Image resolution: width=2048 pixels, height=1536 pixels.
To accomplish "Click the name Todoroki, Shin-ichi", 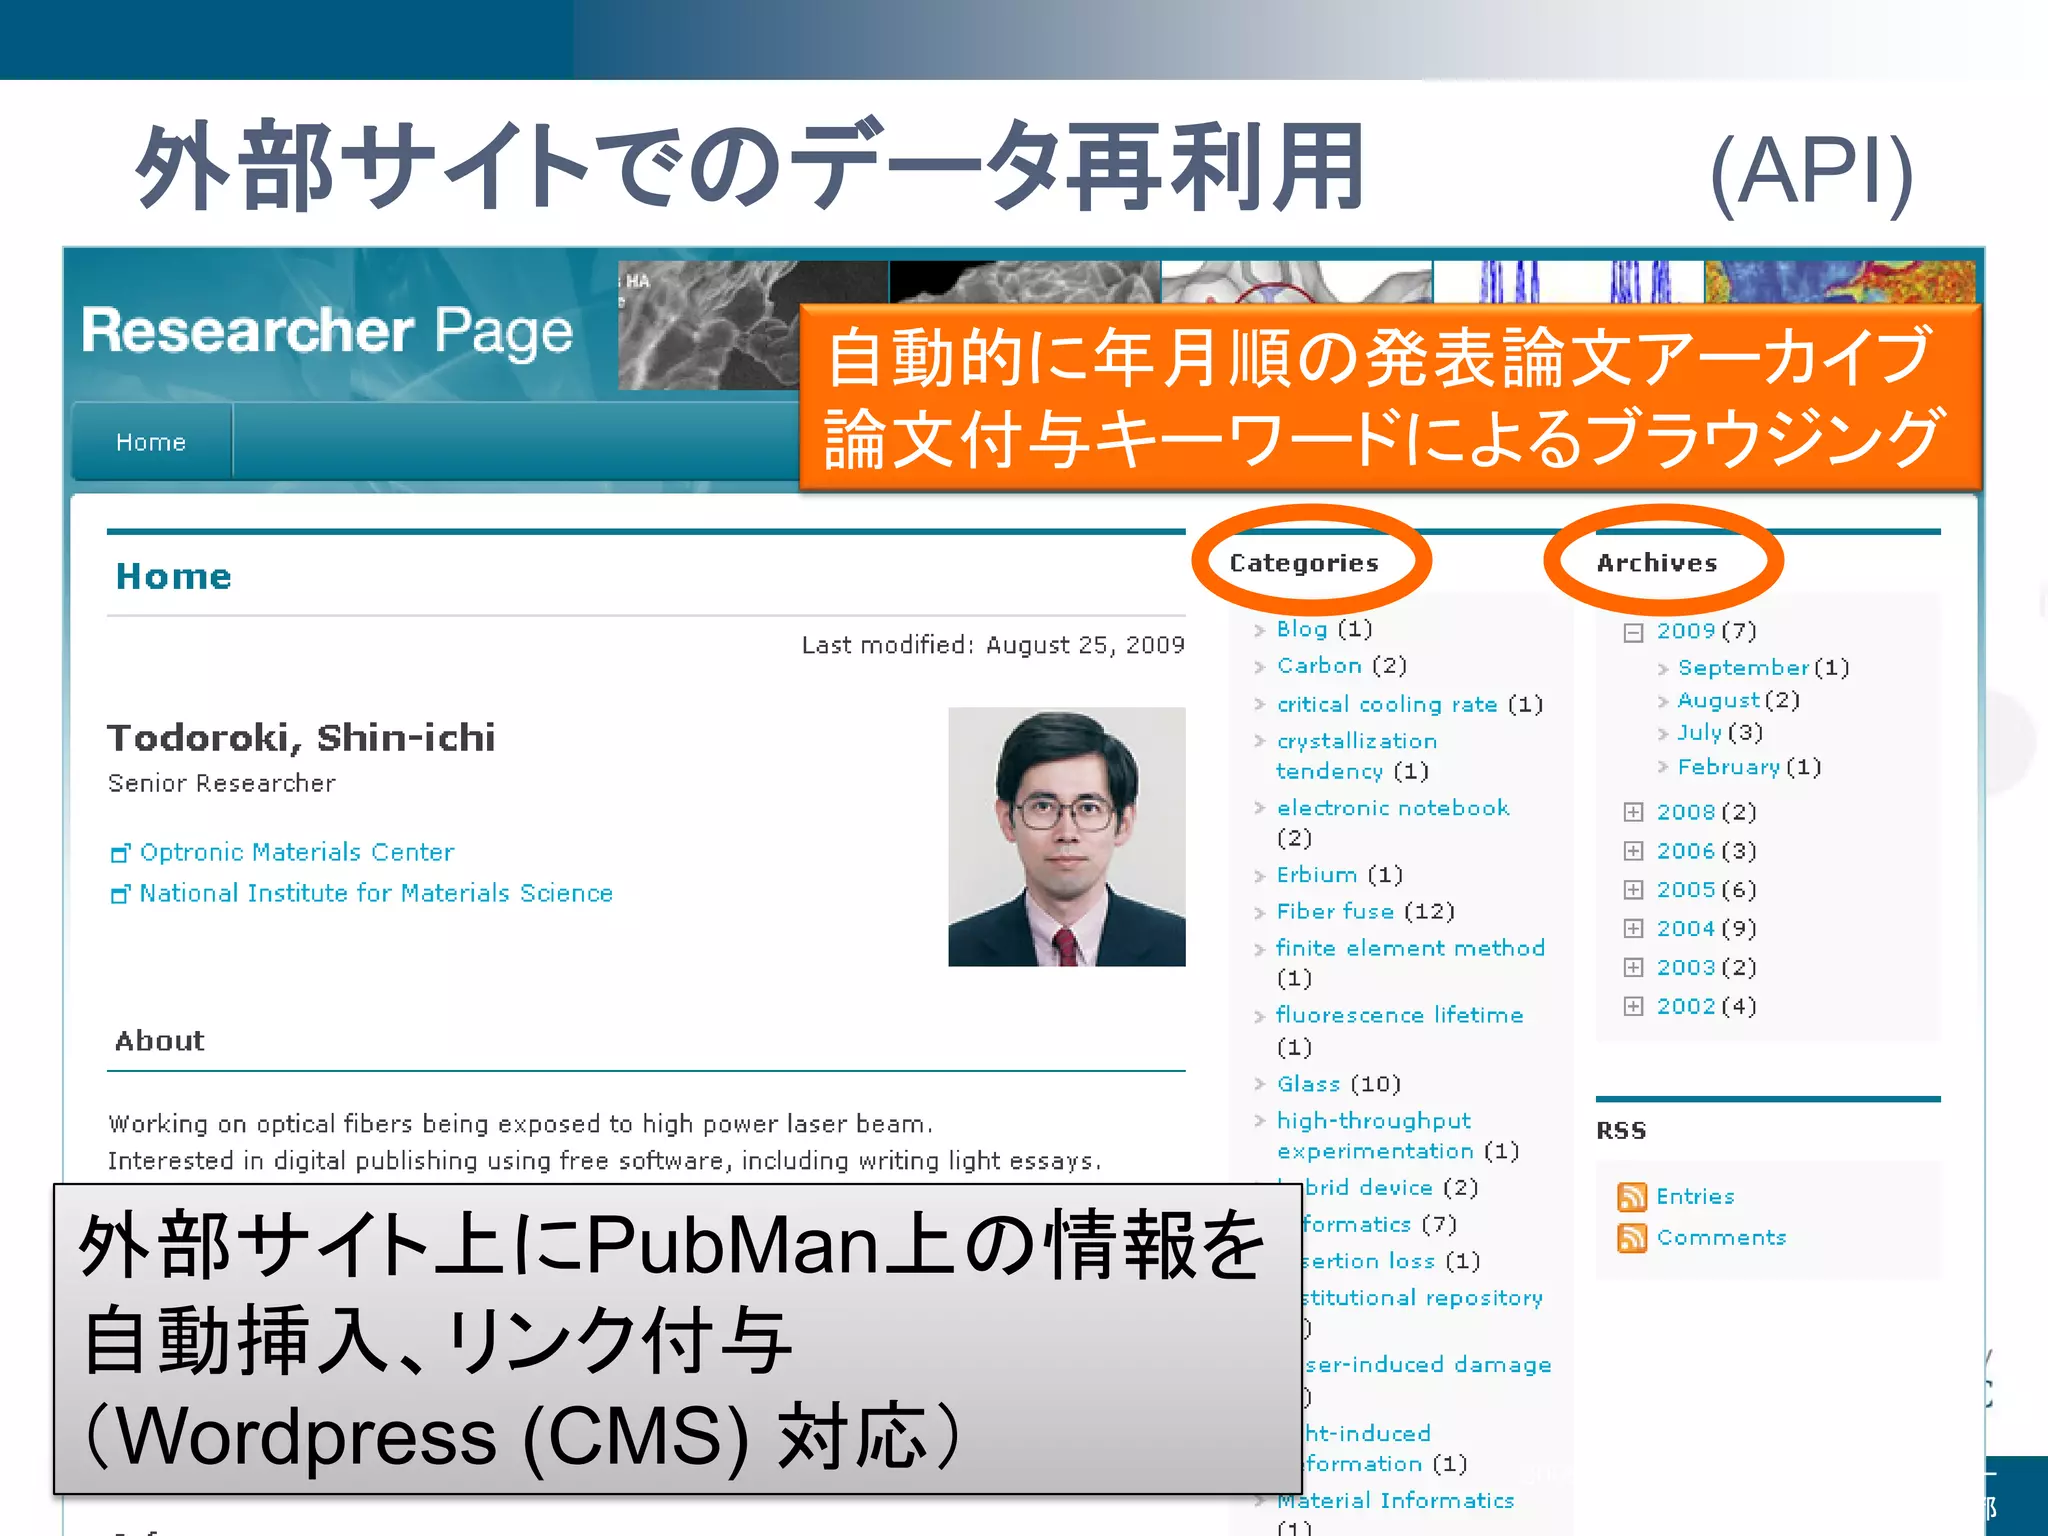I will [x=301, y=738].
